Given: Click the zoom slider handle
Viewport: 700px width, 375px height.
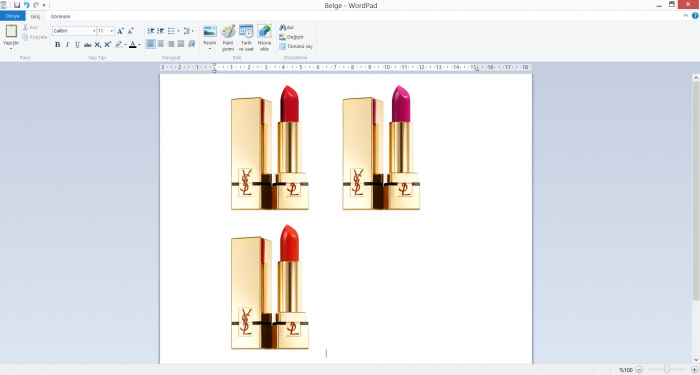Looking at the screenshot, I should [x=667, y=370].
